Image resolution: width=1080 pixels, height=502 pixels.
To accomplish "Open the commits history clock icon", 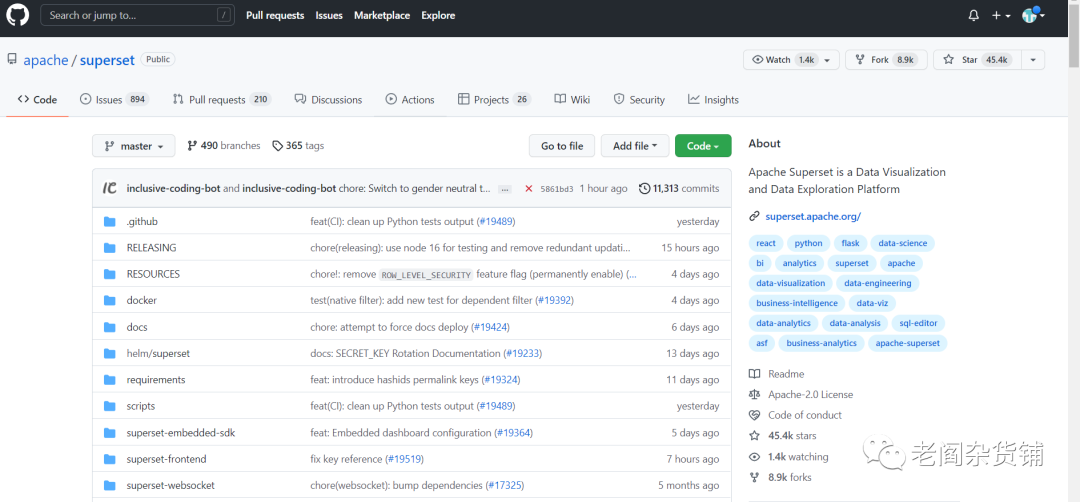I will (x=644, y=188).
